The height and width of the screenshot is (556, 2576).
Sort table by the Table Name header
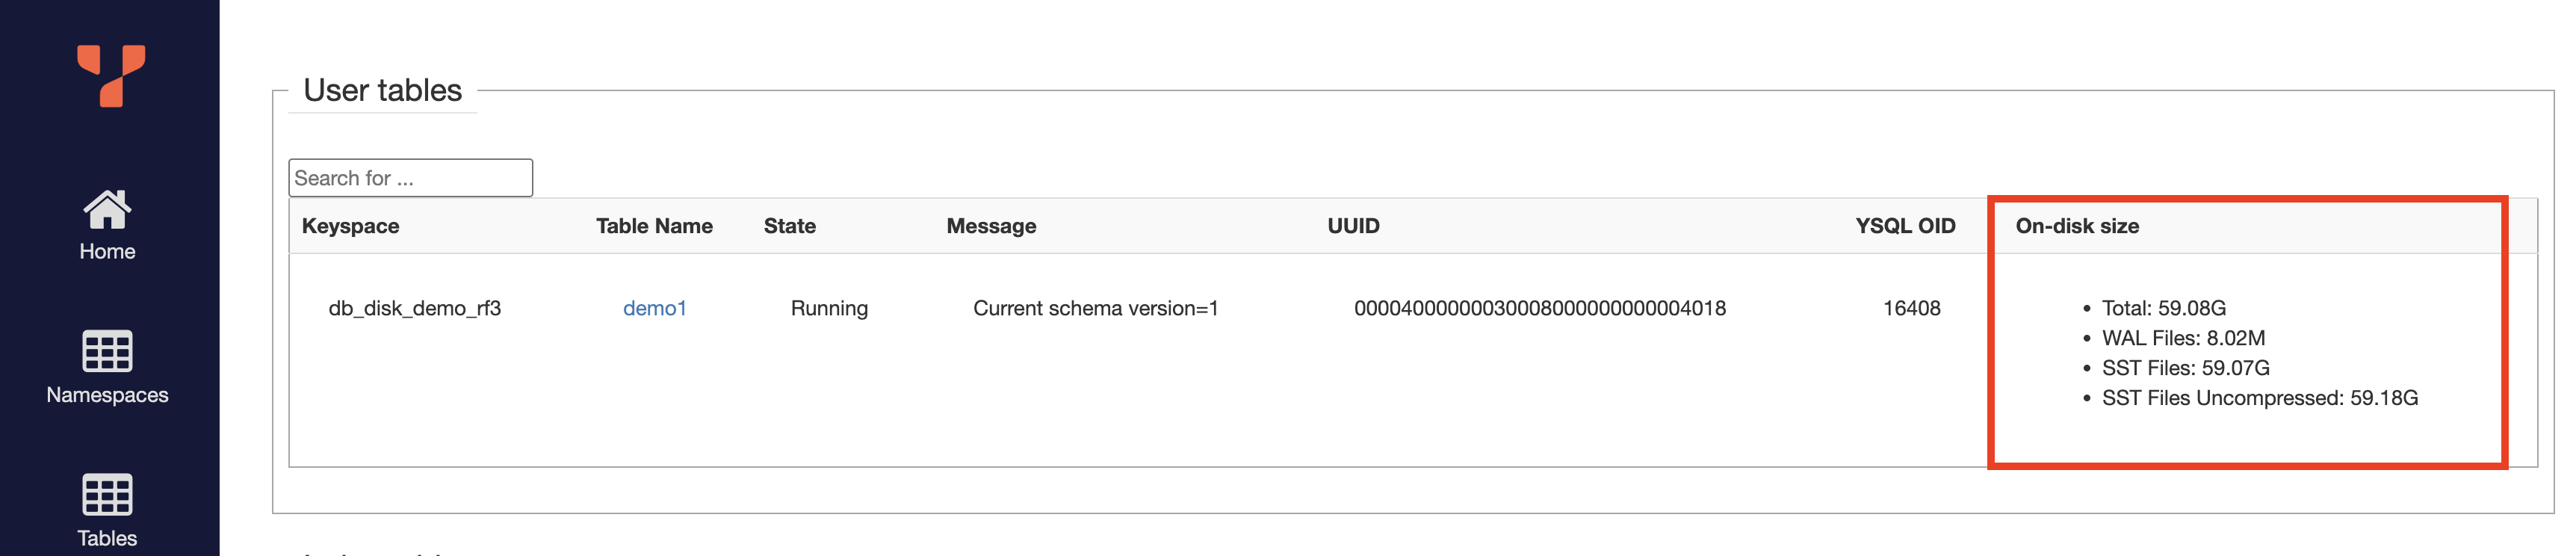point(655,226)
